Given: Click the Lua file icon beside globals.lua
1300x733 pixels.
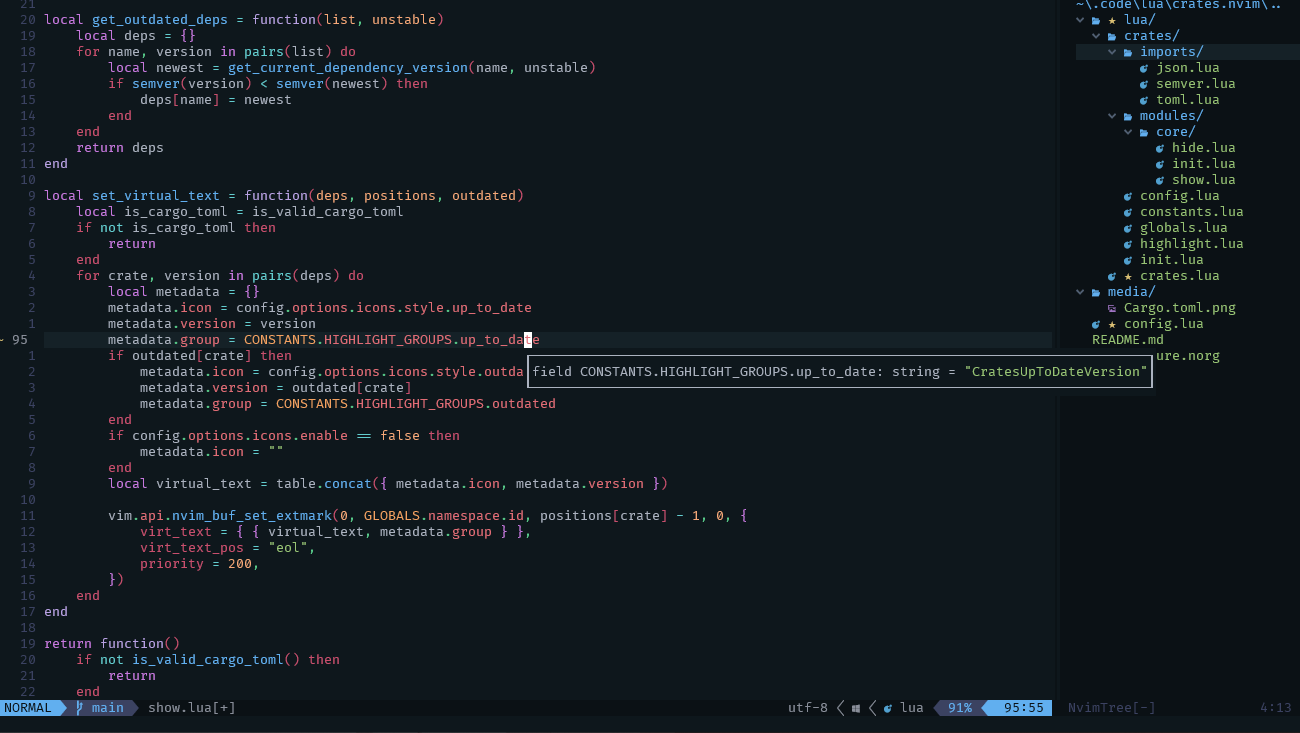Looking at the screenshot, I should click(x=1128, y=228).
